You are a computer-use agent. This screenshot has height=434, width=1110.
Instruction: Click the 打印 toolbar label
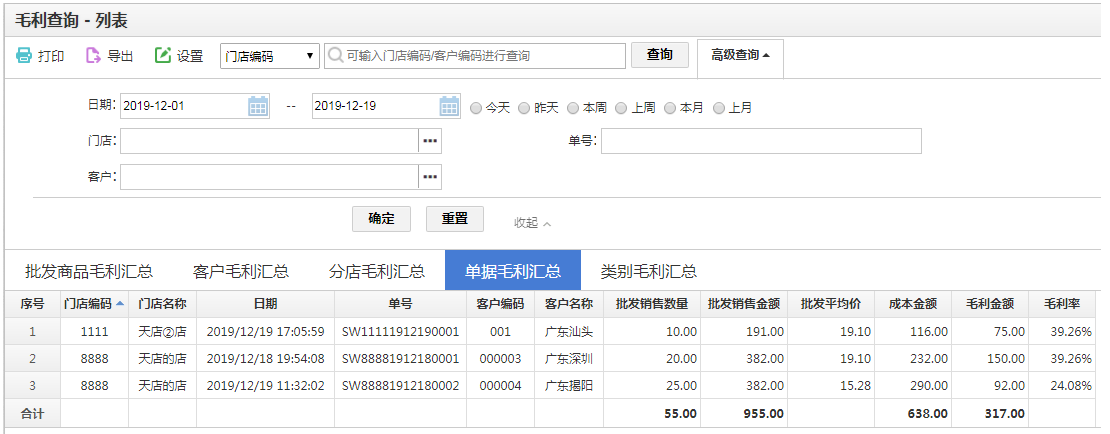click(x=51, y=56)
